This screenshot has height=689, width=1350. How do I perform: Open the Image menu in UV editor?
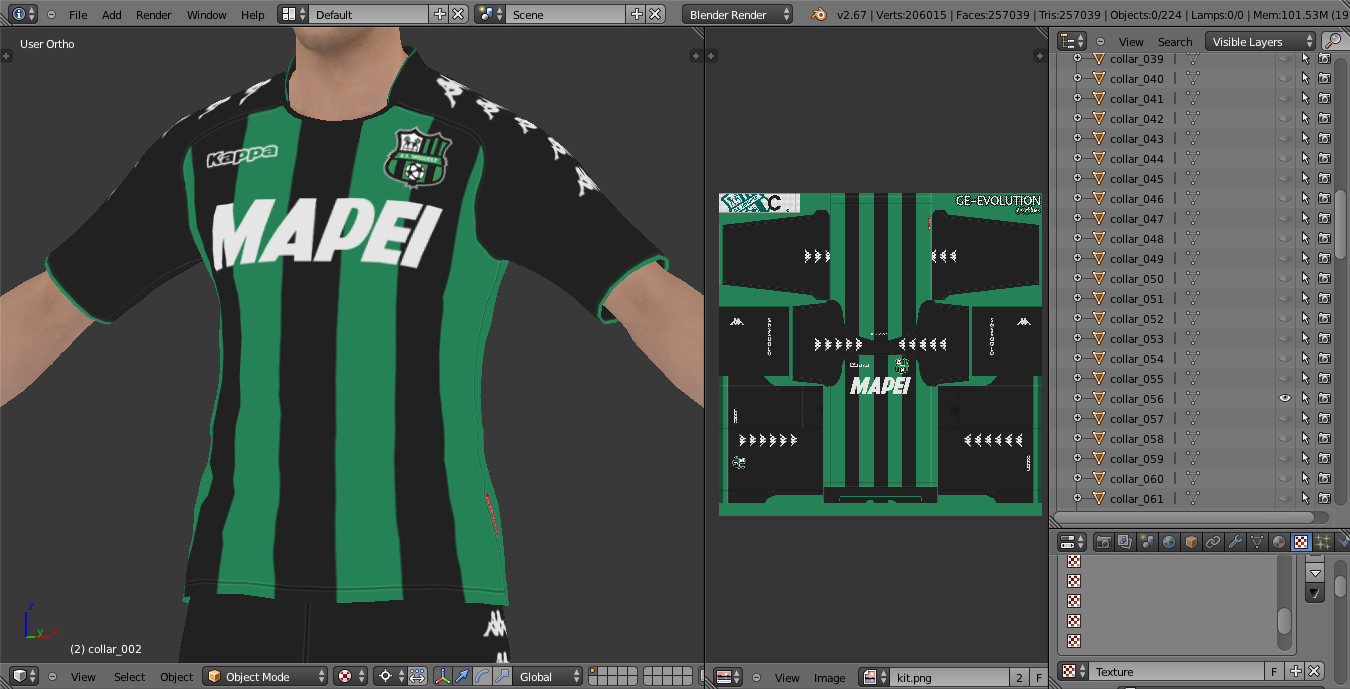tap(829, 678)
